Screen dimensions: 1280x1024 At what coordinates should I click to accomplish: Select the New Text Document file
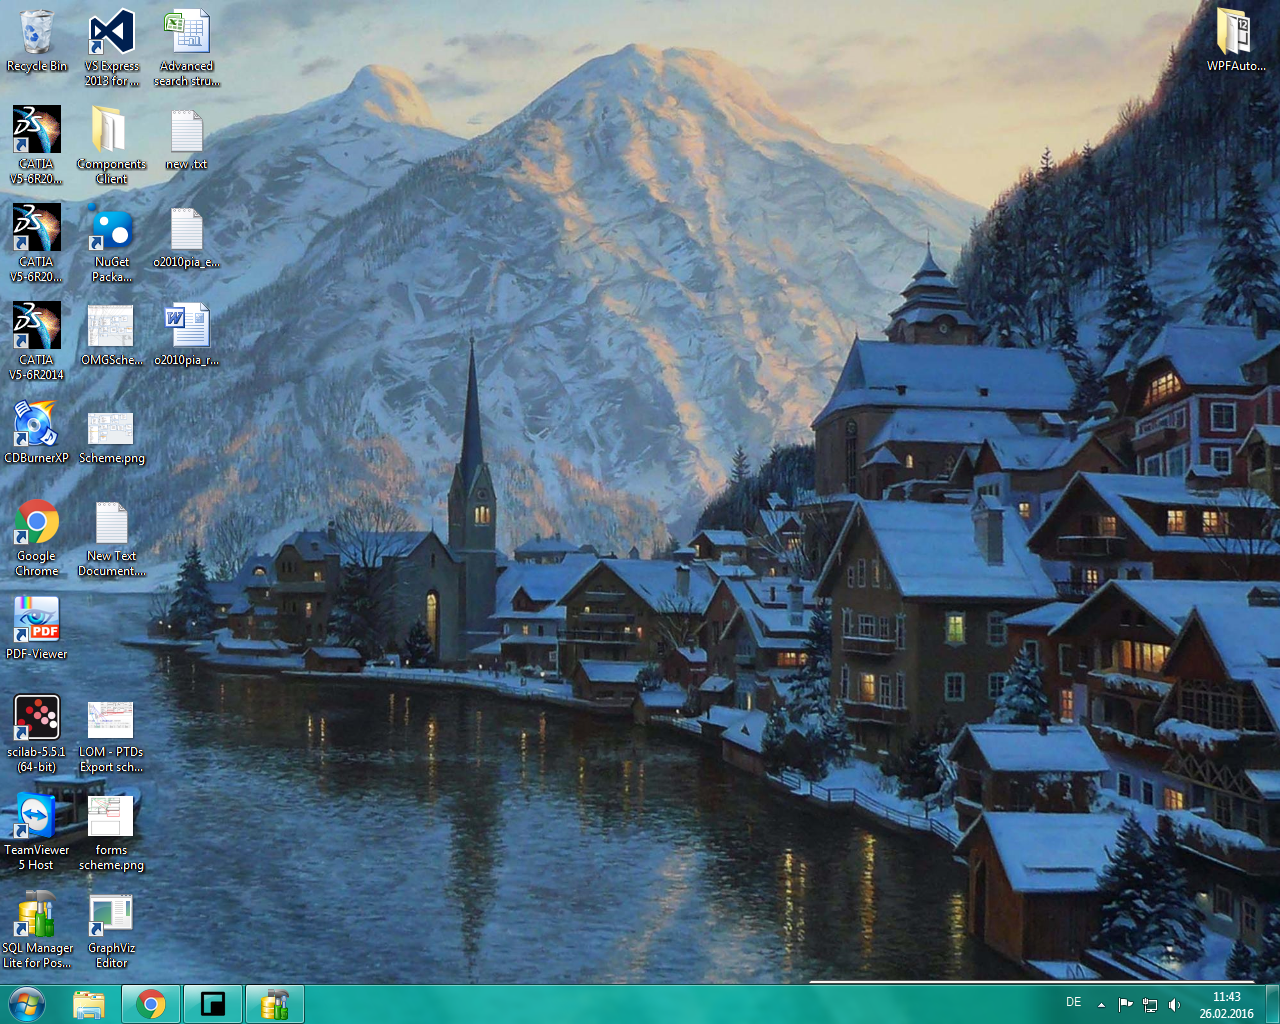point(112,538)
